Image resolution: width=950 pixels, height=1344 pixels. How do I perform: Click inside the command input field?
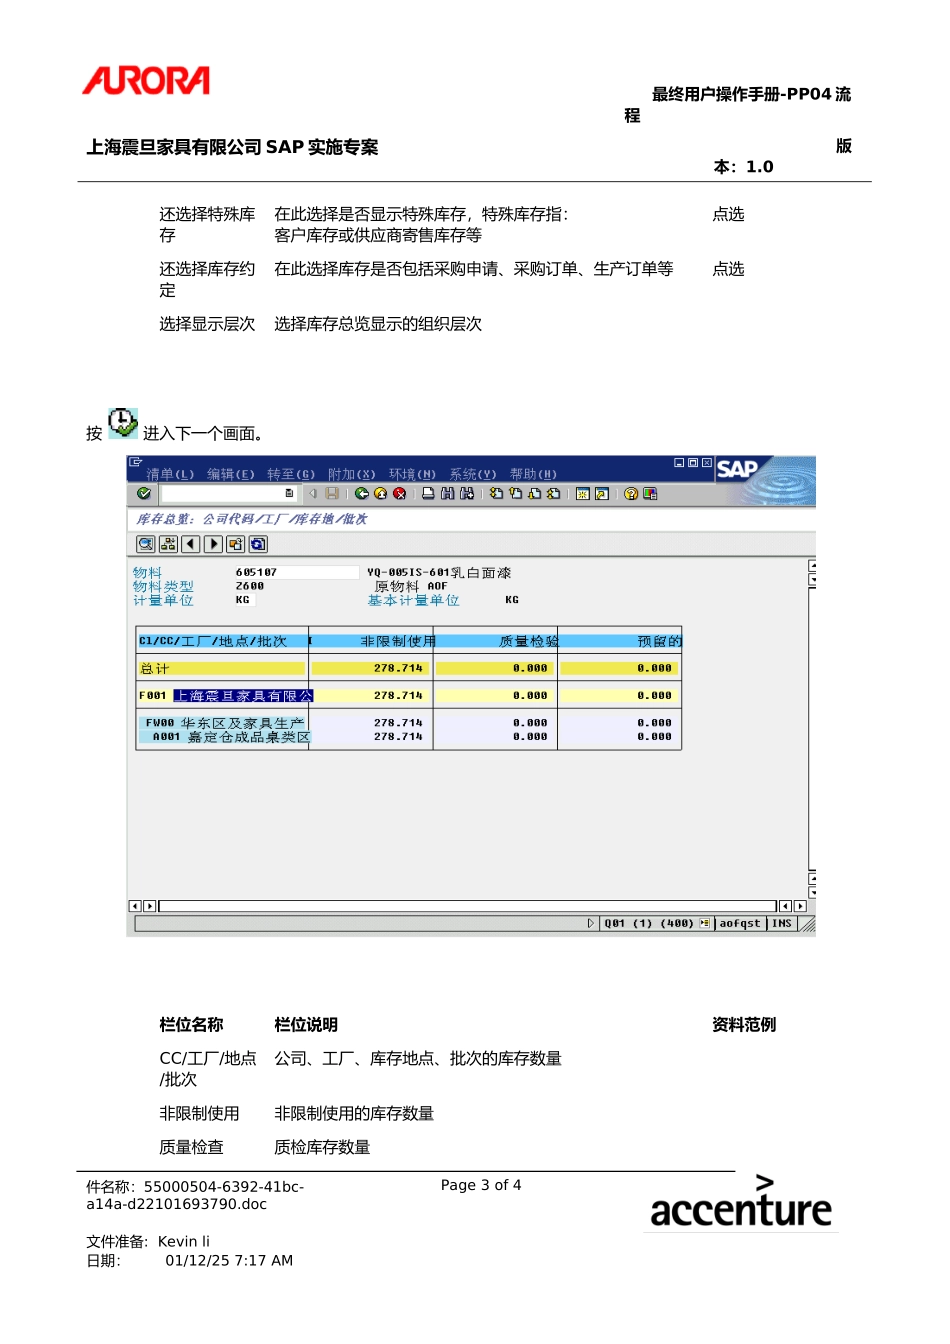point(222,494)
